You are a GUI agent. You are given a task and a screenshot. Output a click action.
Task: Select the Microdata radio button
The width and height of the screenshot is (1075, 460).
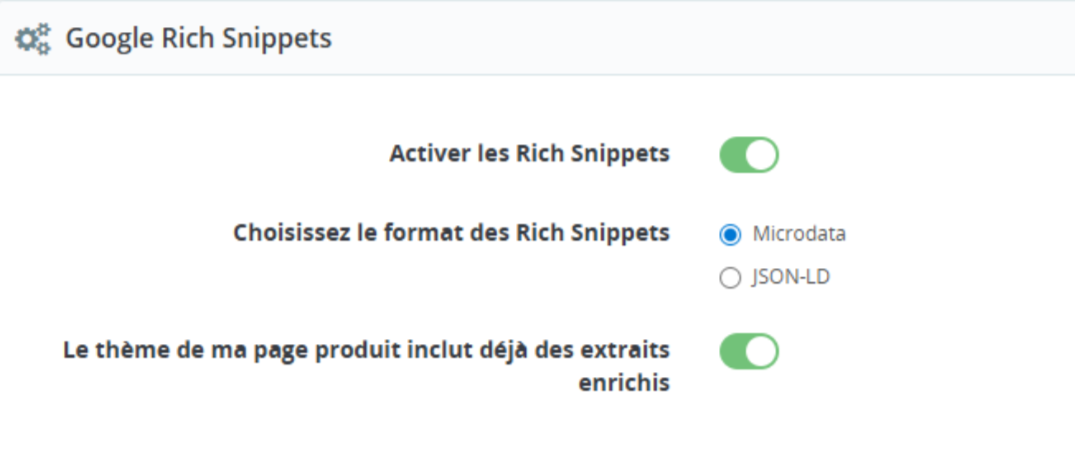[x=730, y=235]
